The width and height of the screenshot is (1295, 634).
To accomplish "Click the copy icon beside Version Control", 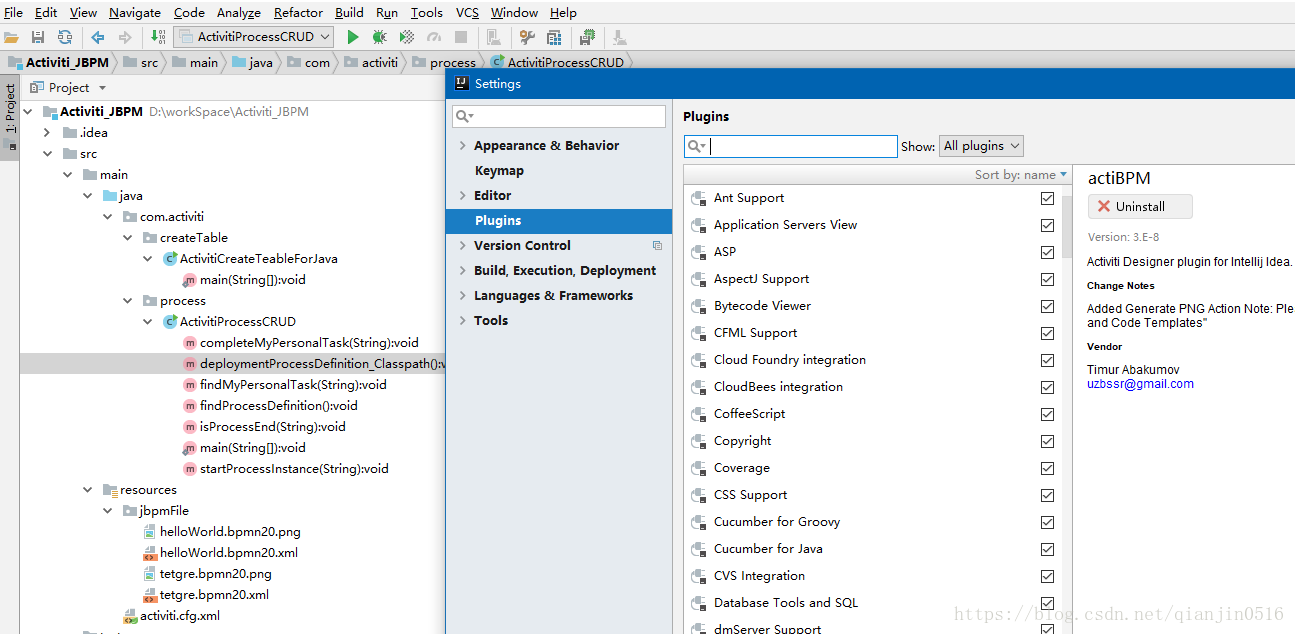I will click(657, 245).
